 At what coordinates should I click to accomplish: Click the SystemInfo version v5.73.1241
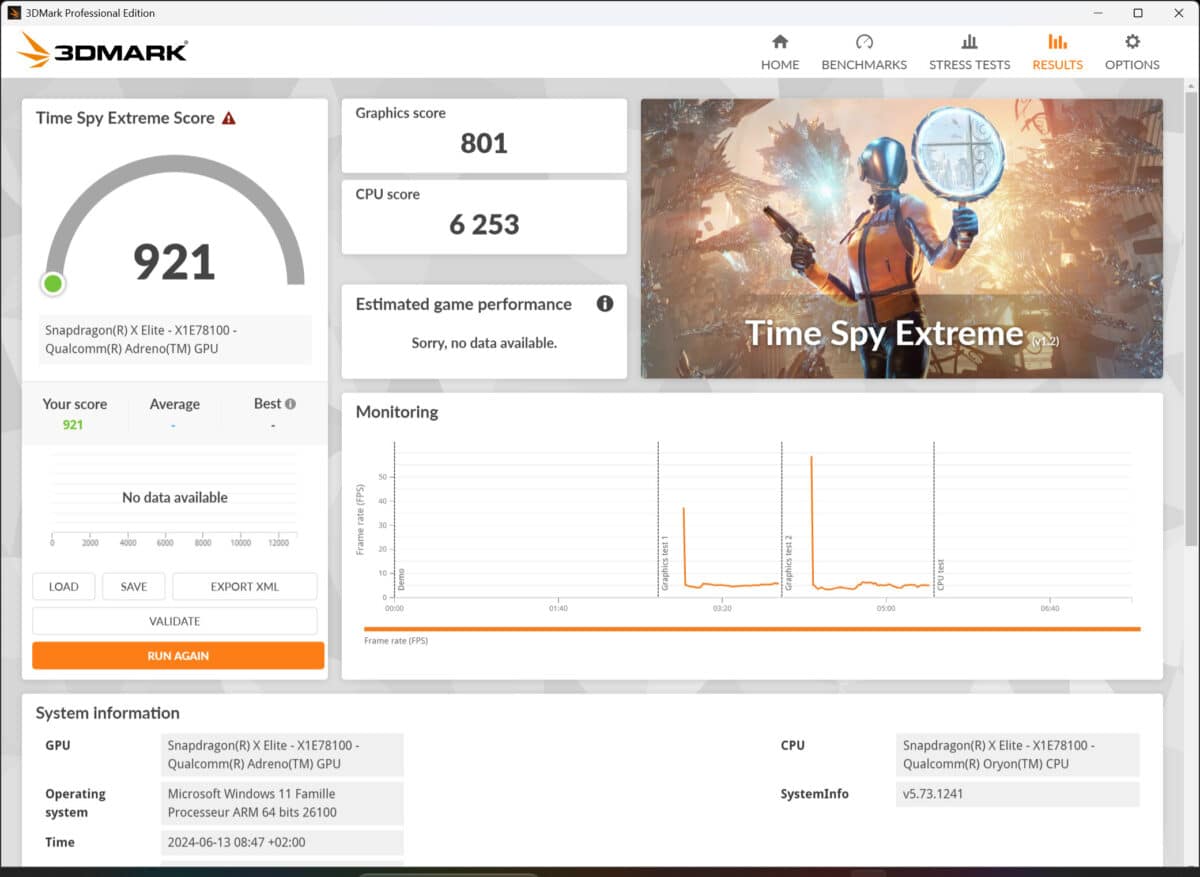(1018, 794)
